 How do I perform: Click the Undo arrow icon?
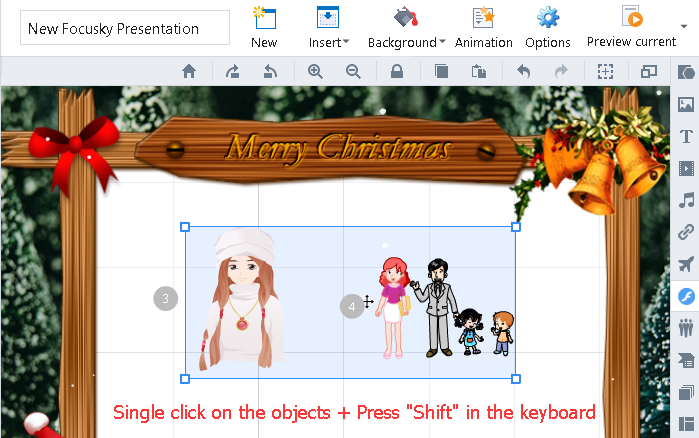tap(523, 71)
